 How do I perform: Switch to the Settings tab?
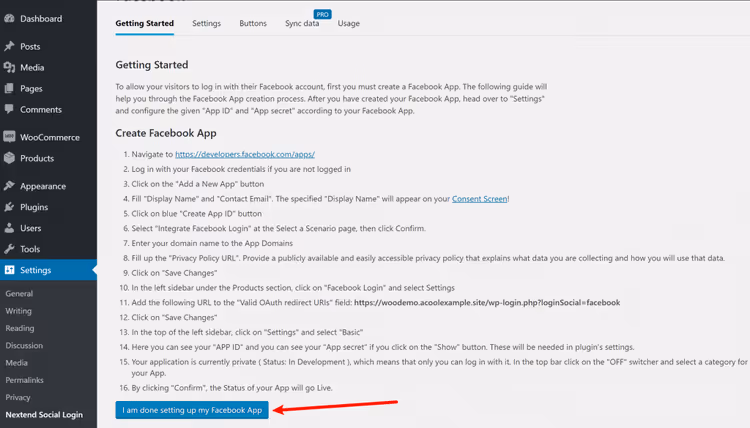(207, 23)
